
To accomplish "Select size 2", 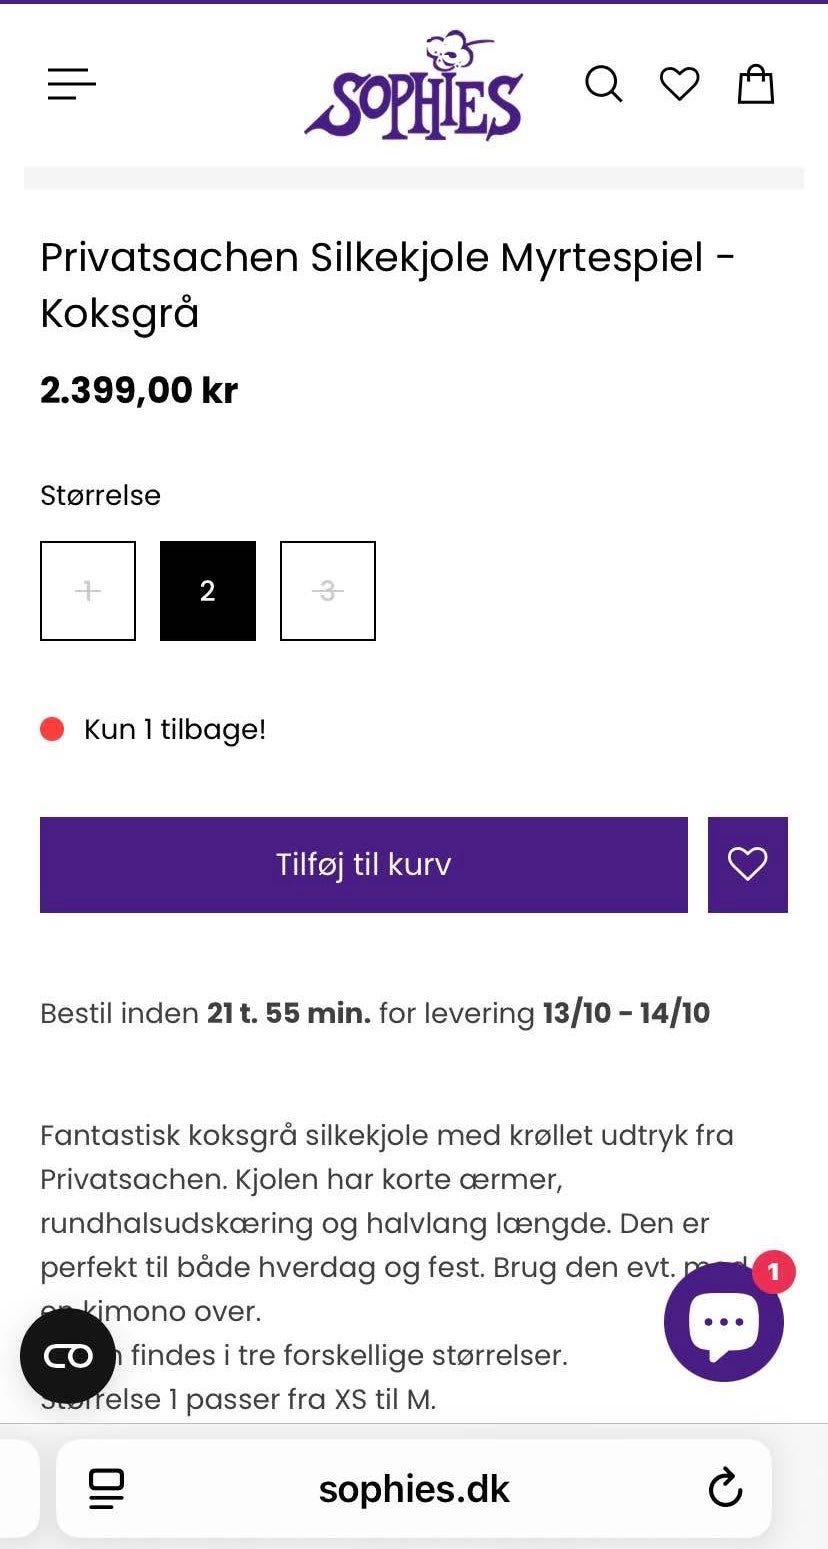I will (x=208, y=591).
